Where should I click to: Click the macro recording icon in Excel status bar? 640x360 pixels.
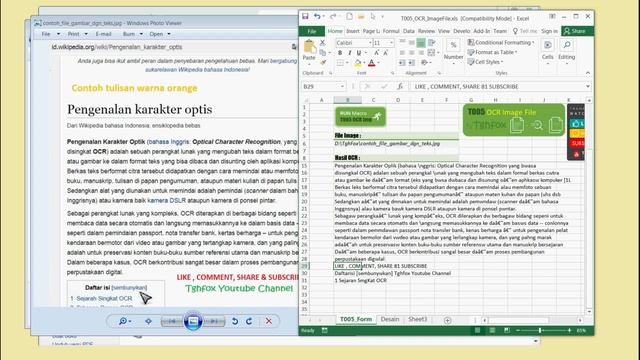point(324,330)
